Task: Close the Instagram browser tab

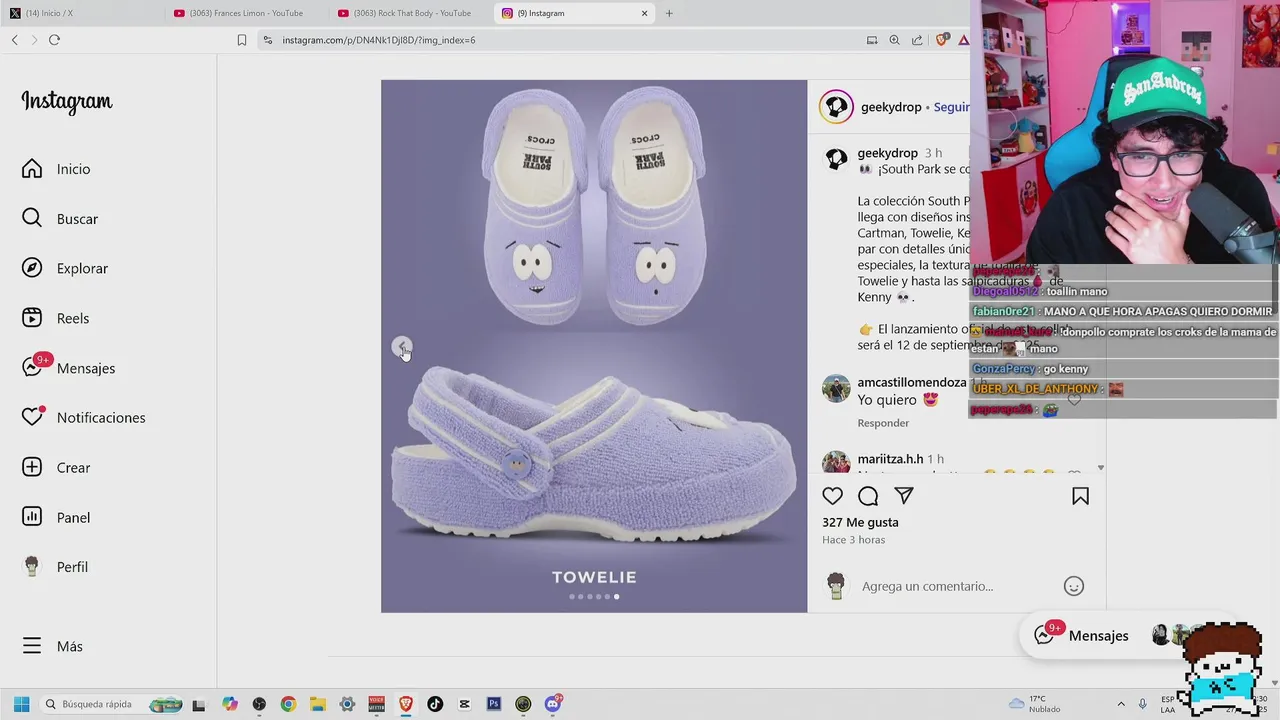Action: 644,13
